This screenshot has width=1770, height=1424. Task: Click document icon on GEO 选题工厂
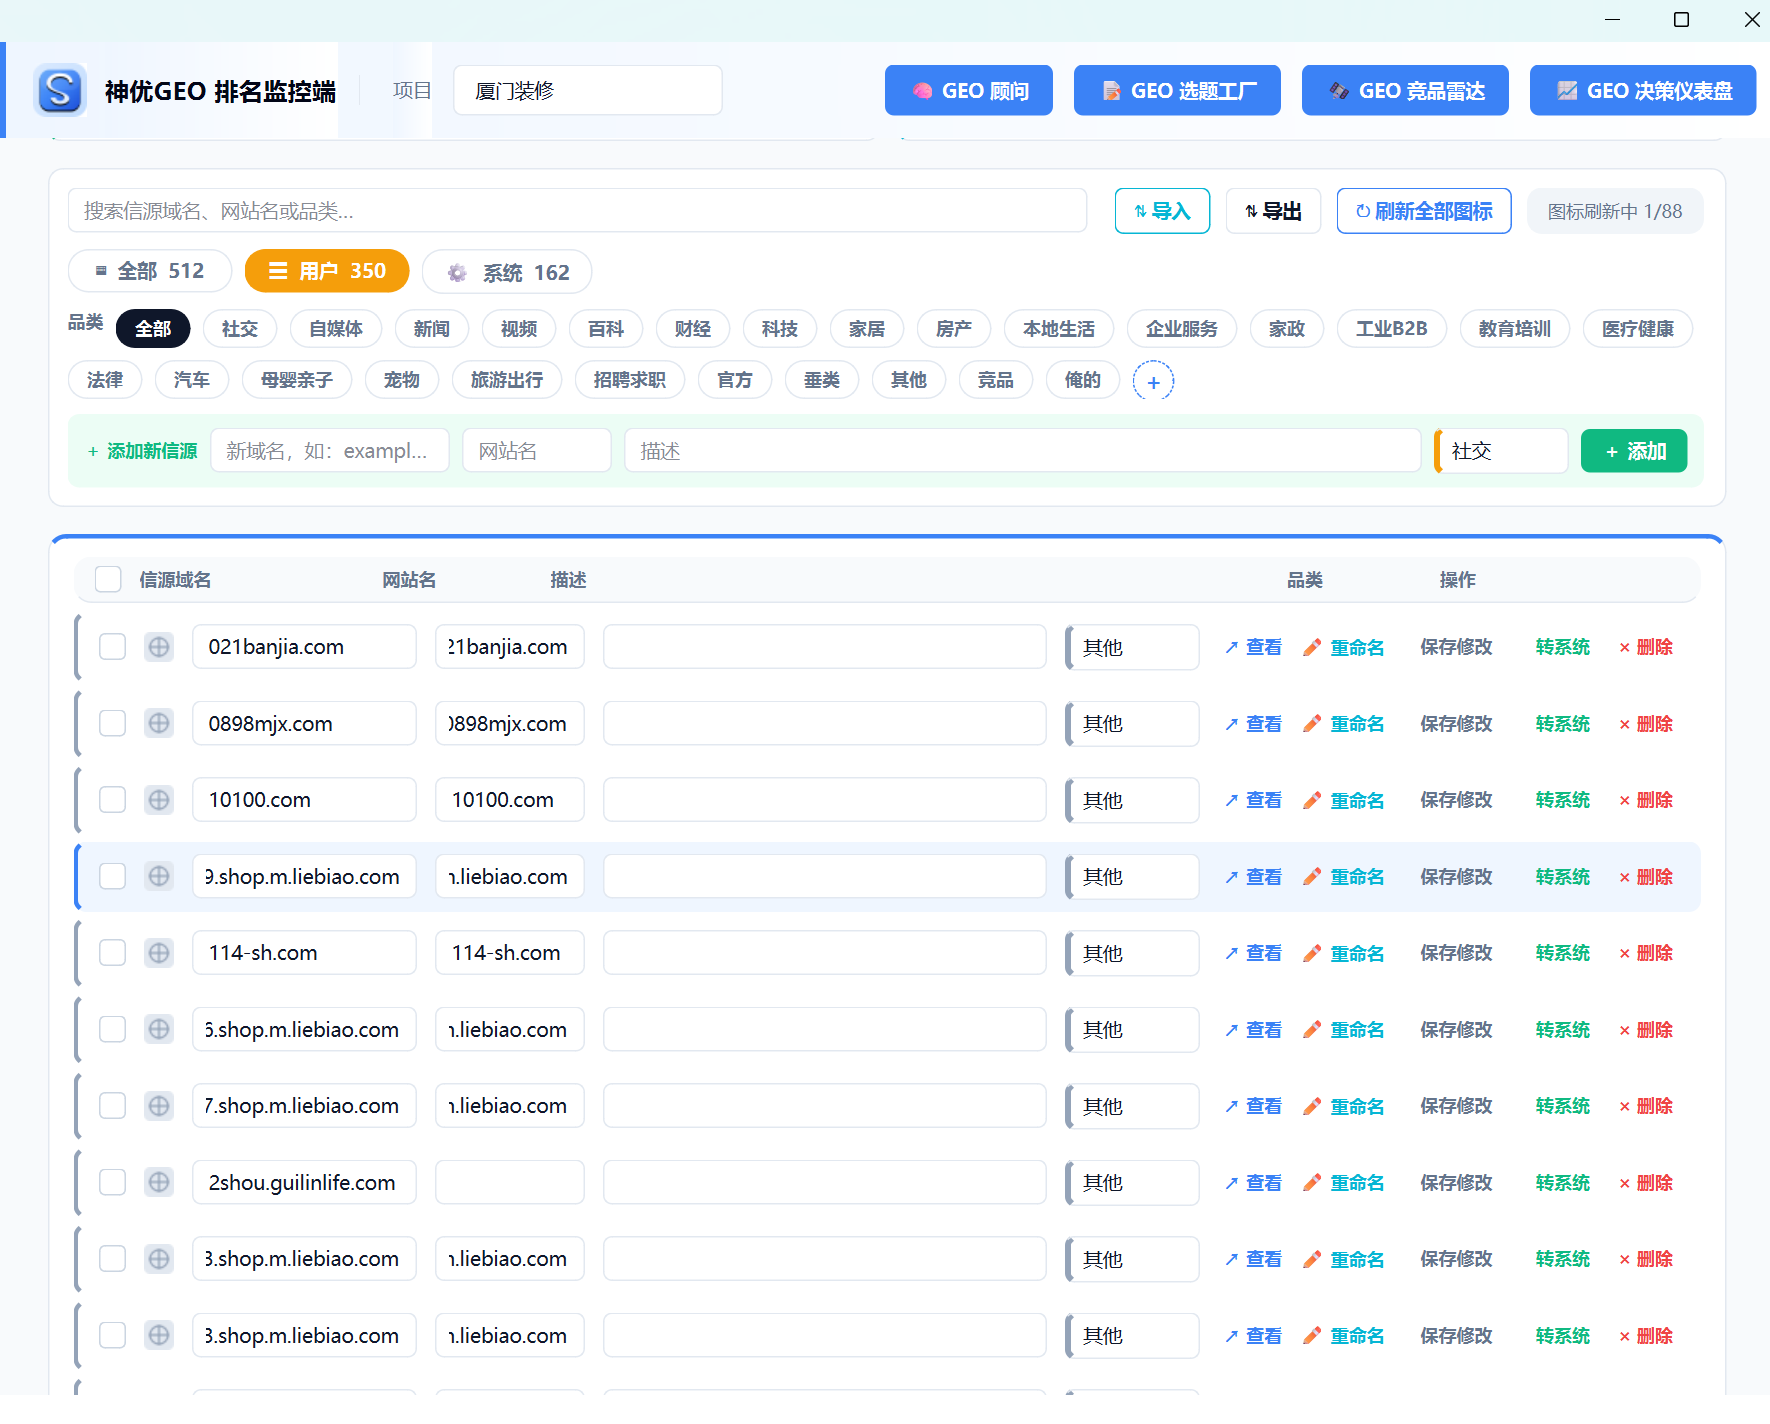coord(1111,91)
